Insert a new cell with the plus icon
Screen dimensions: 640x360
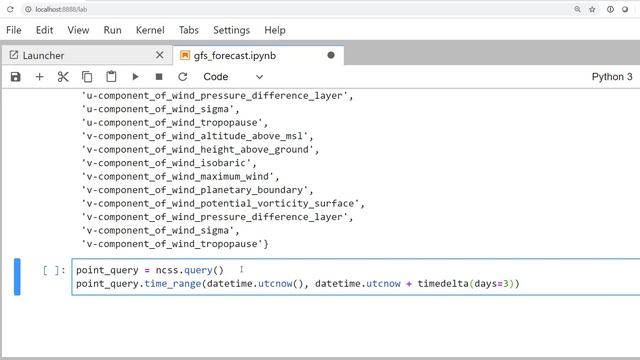tap(40, 77)
